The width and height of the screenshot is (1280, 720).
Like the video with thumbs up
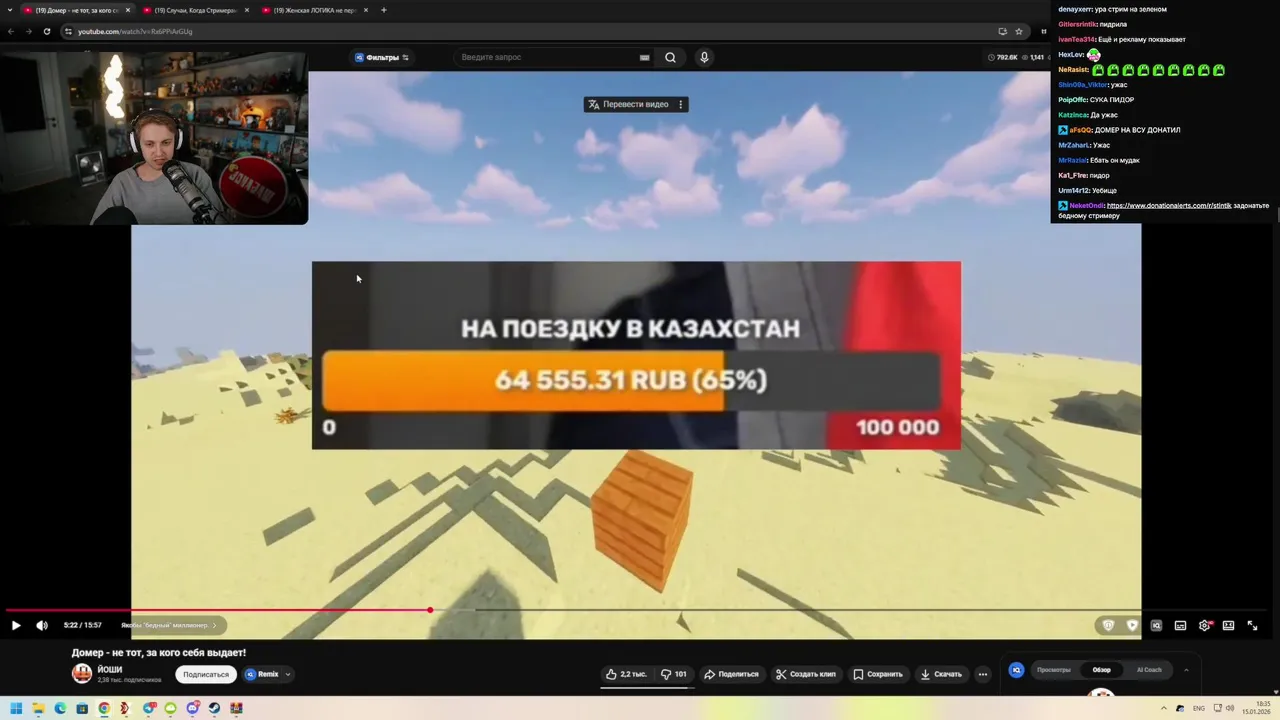(626, 674)
